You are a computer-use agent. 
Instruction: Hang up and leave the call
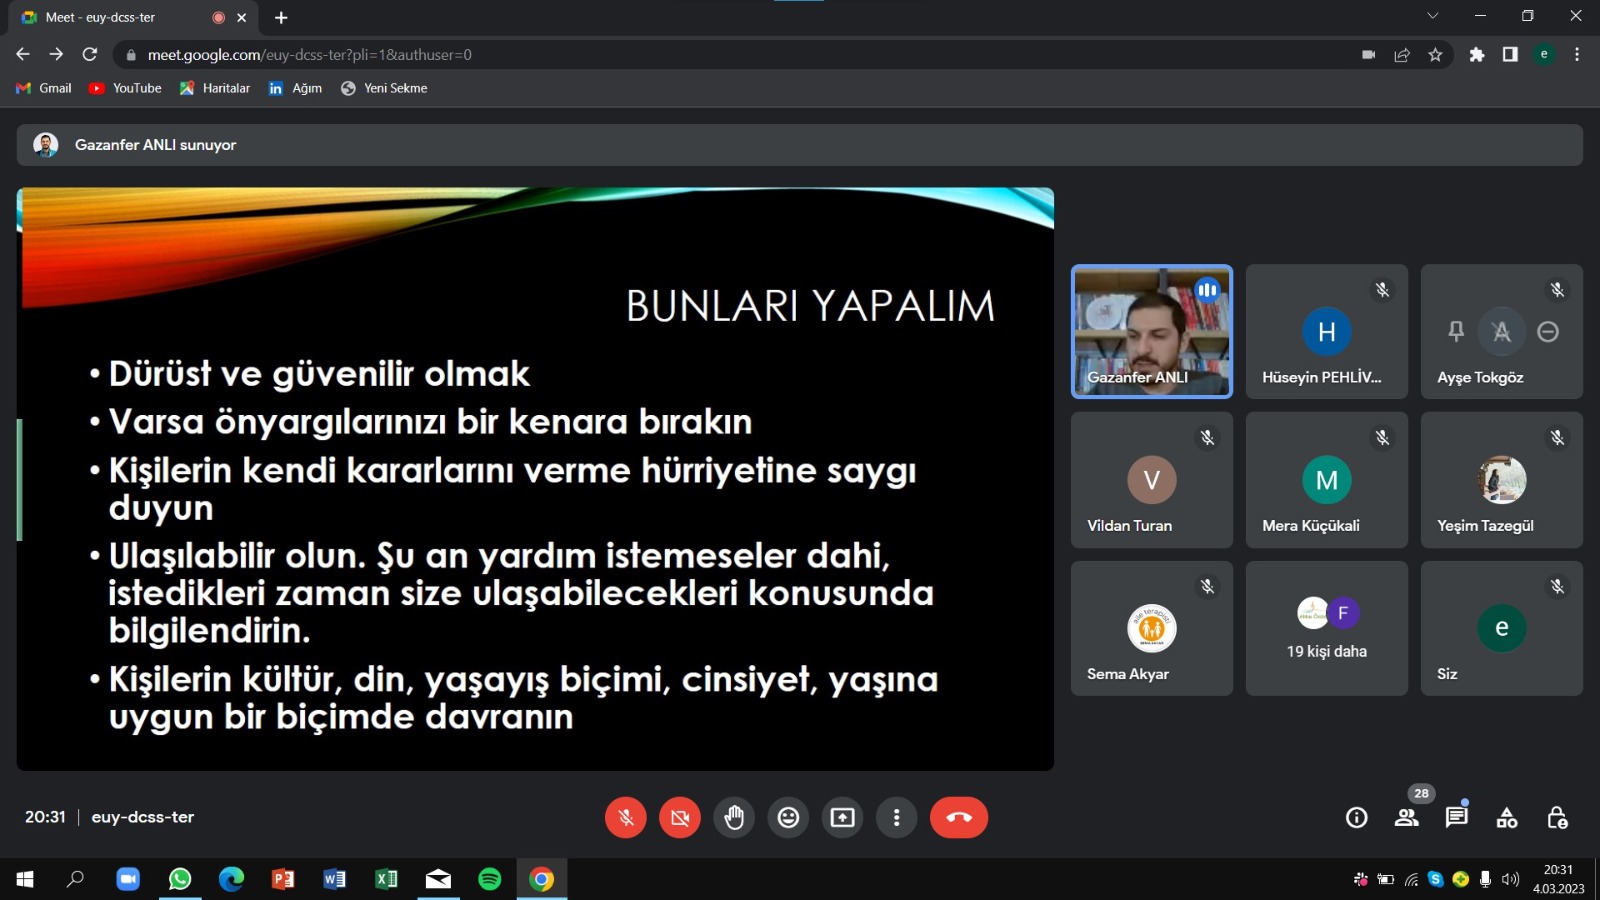tap(958, 818)
